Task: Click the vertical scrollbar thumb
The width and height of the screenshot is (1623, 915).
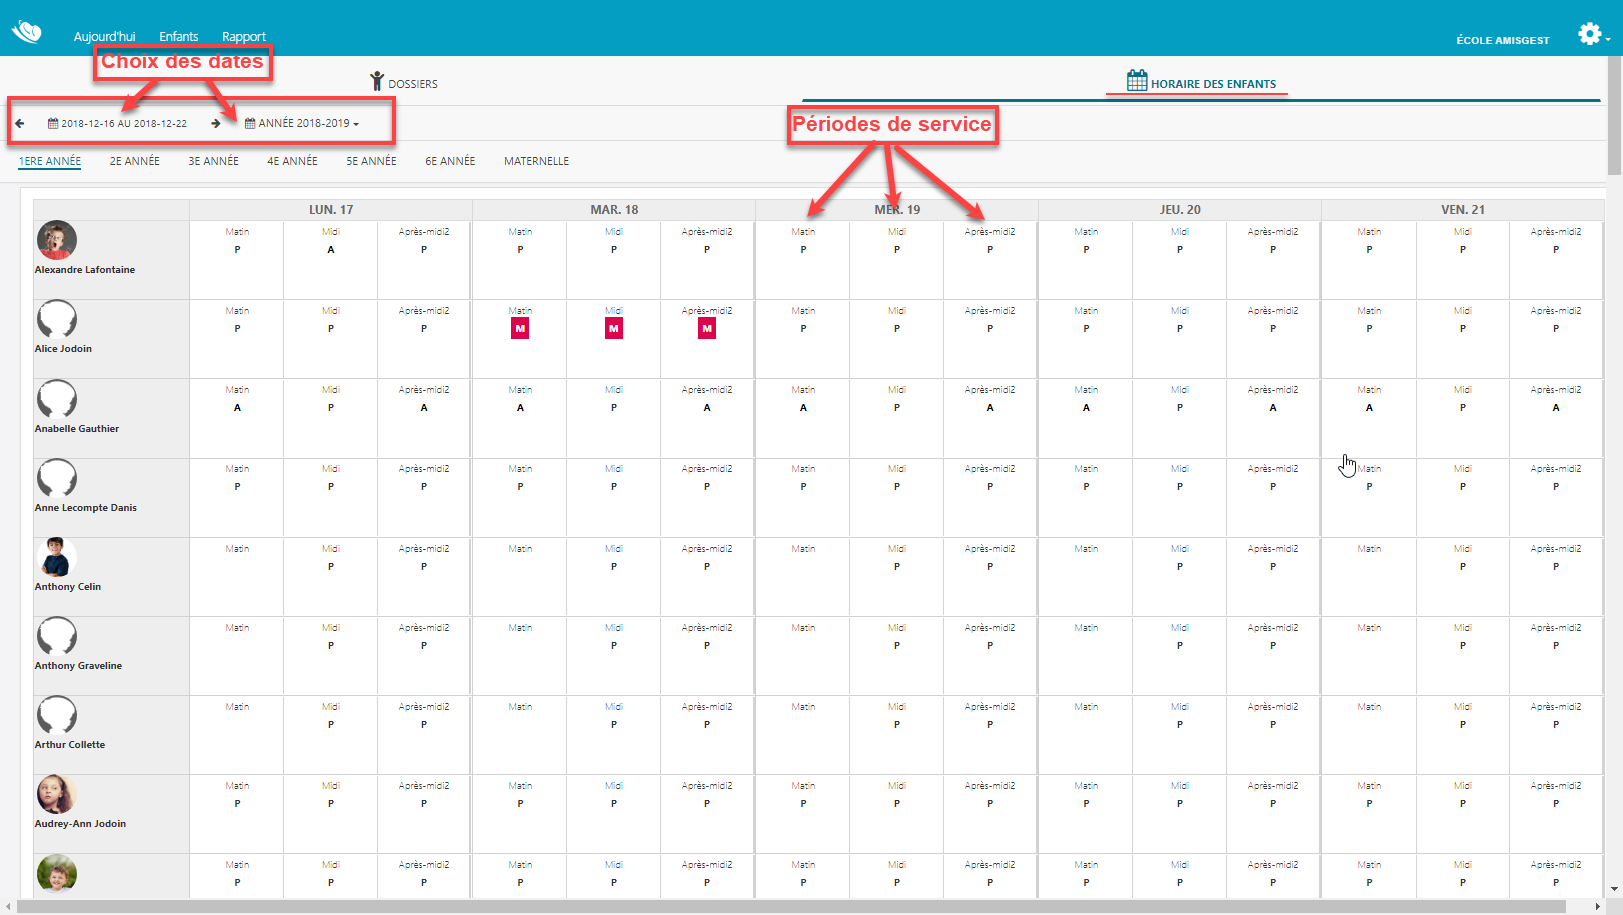Action: click(1614, 117)
